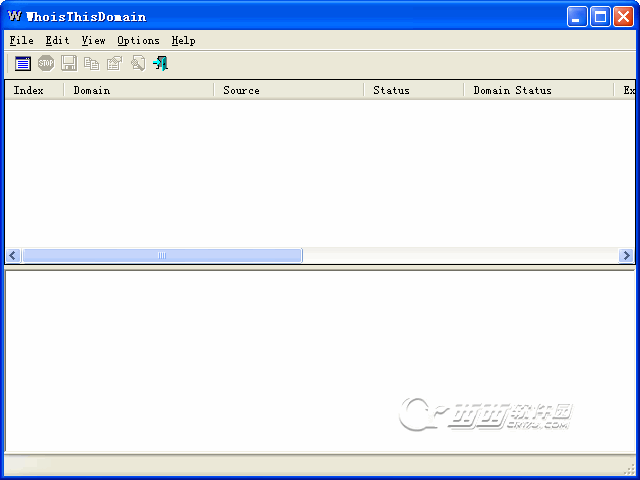Click the horizontal scrollbar right arrow
This screenshot has height=480, width=640.
click(626, 256)
